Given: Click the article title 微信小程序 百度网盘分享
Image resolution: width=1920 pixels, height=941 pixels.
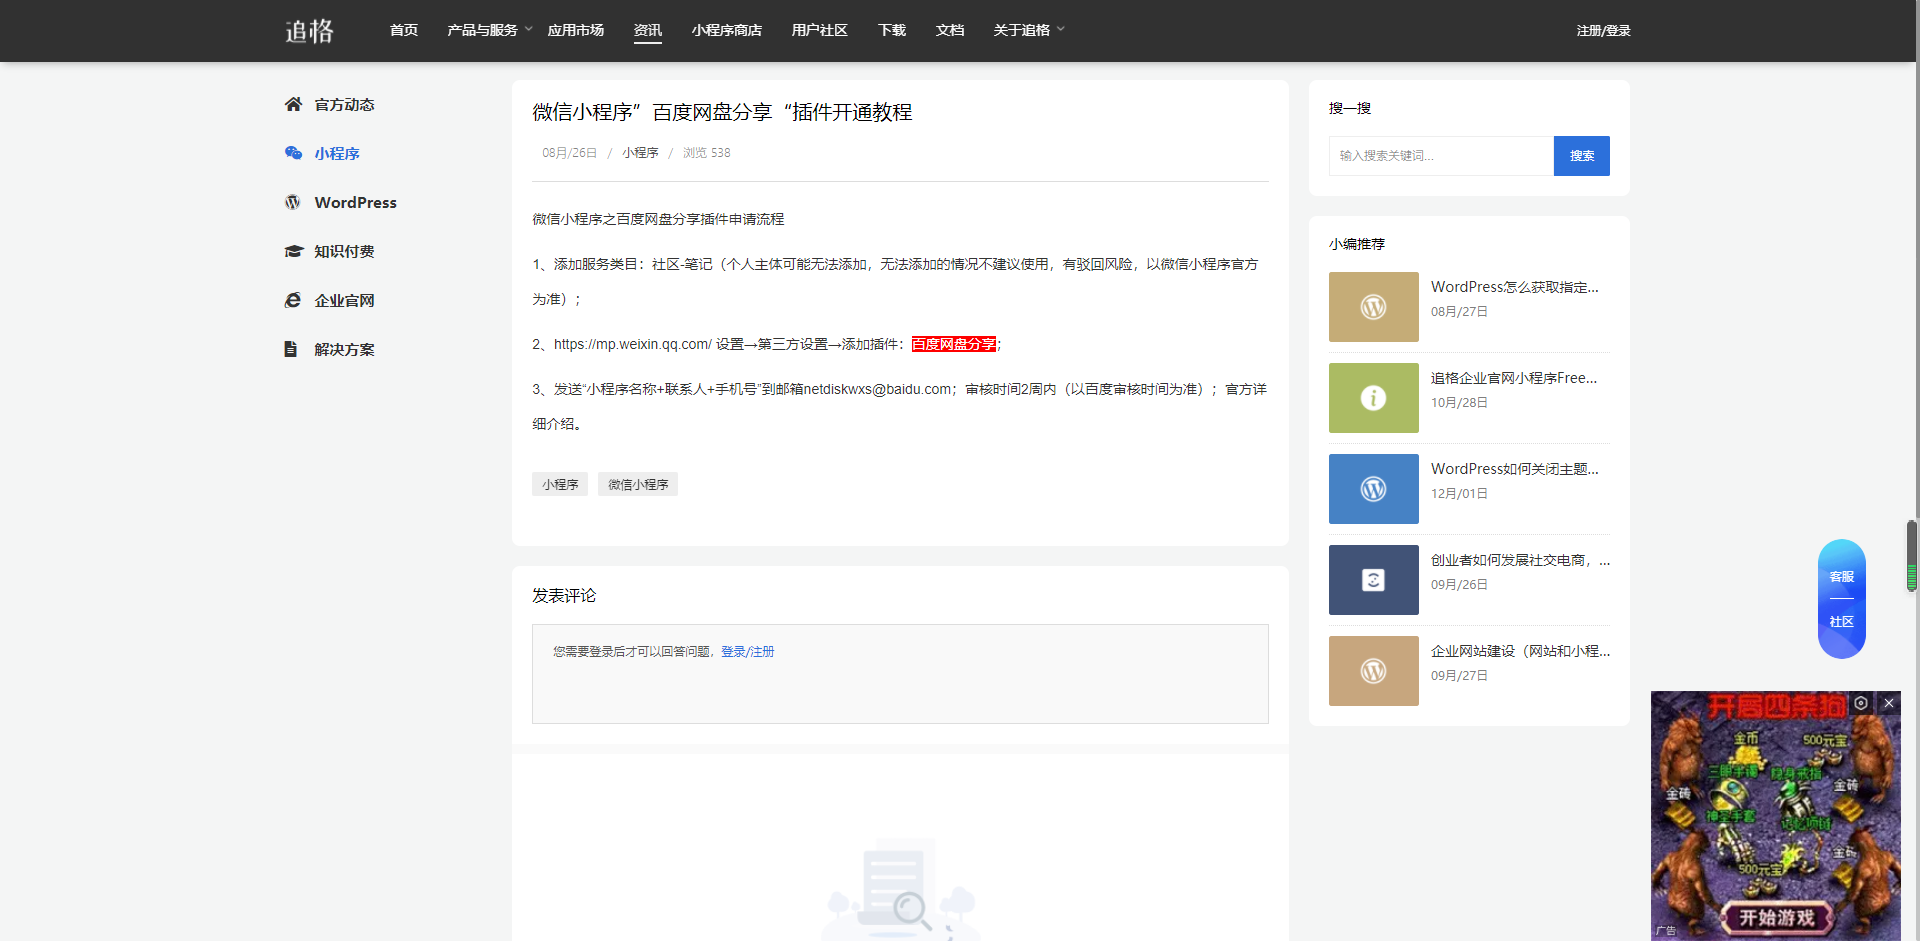Looking at the screenshot, I should (722, 112).
